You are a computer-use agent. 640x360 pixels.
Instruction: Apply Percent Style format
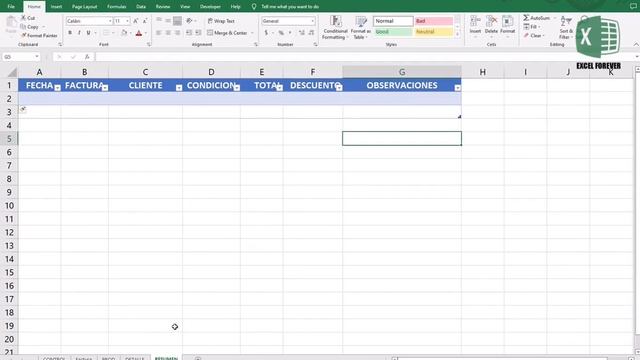(x=281, y=33)
